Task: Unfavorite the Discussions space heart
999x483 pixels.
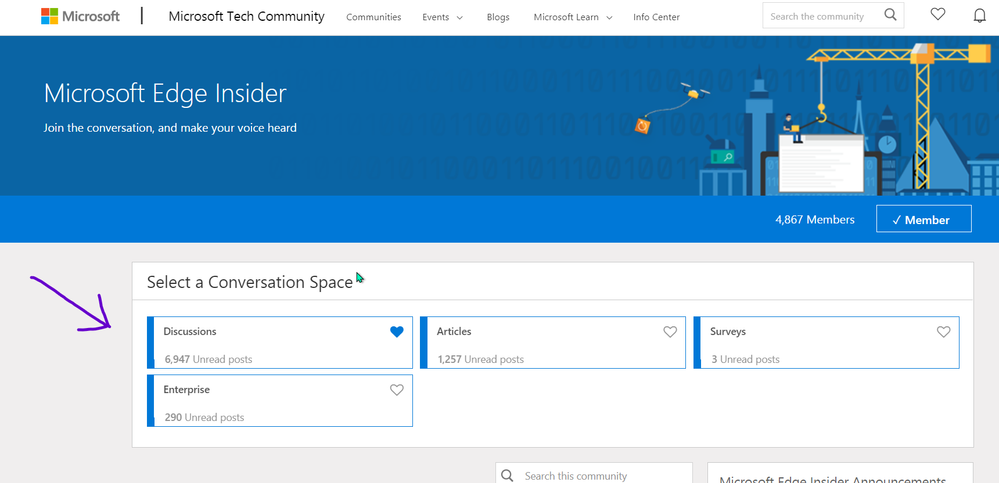Action: pos(397,331)
